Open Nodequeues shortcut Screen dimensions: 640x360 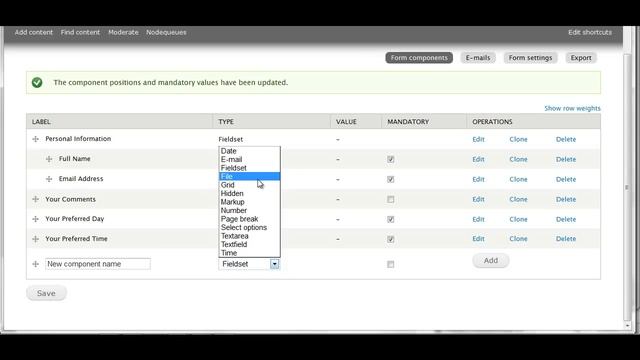click(166, 32)
